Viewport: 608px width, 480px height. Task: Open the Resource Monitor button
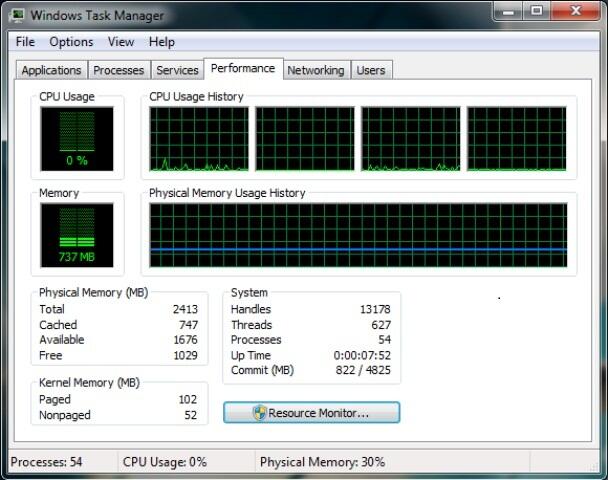311,413
